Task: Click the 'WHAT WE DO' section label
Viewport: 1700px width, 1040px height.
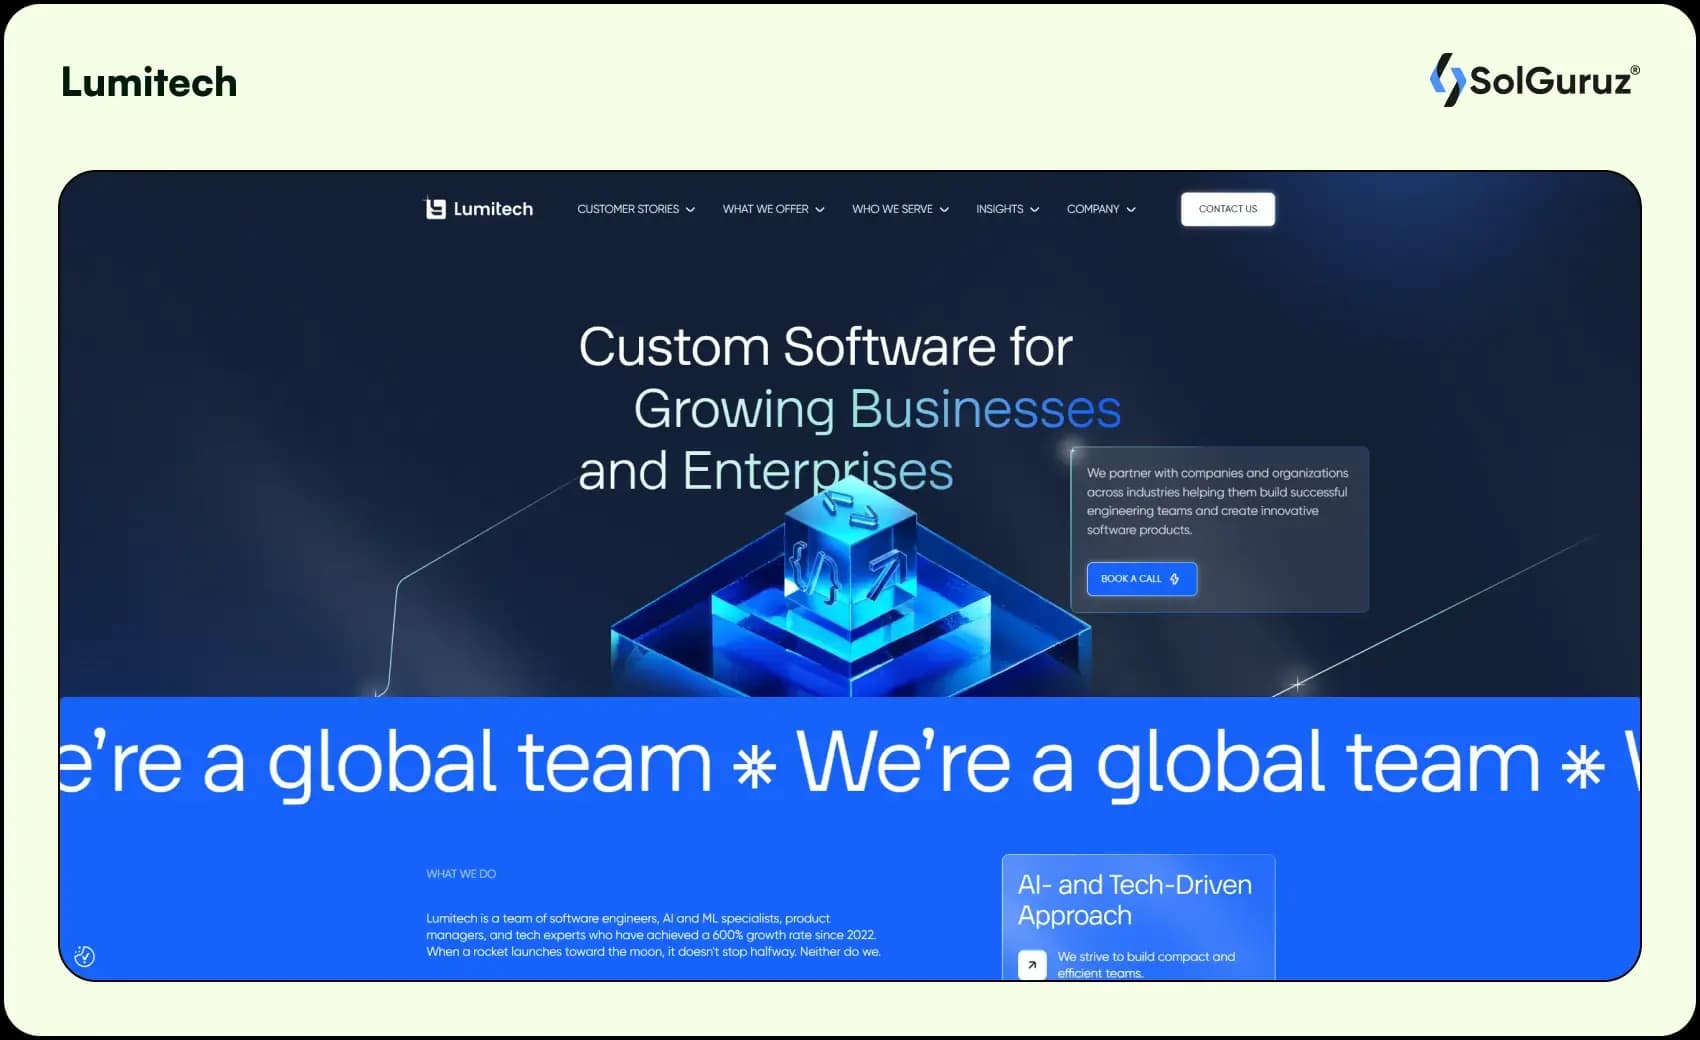Action: click(461, 874)
